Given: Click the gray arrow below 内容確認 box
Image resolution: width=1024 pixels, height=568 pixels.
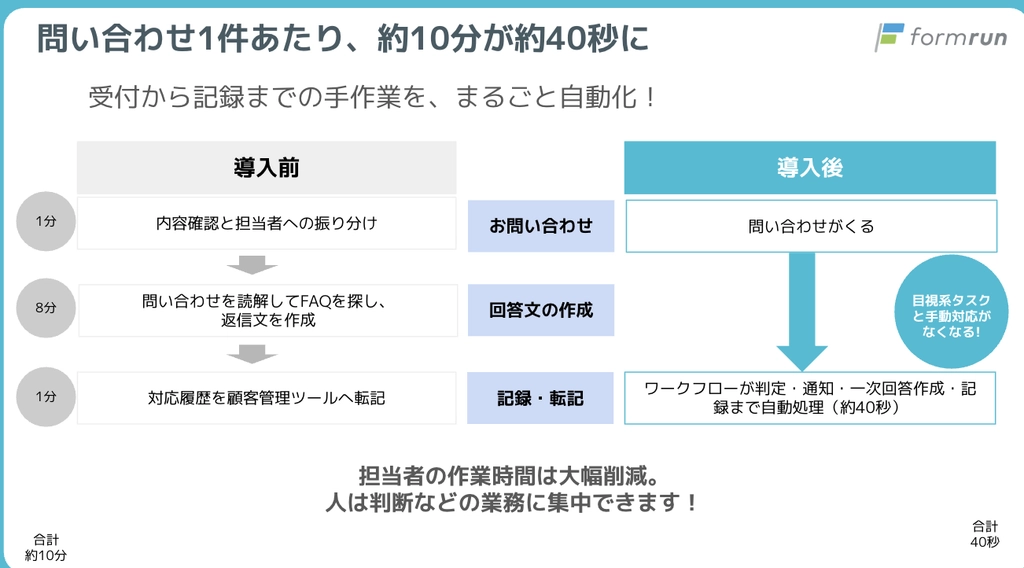Looking at the screenshot, I should point(252,265).
